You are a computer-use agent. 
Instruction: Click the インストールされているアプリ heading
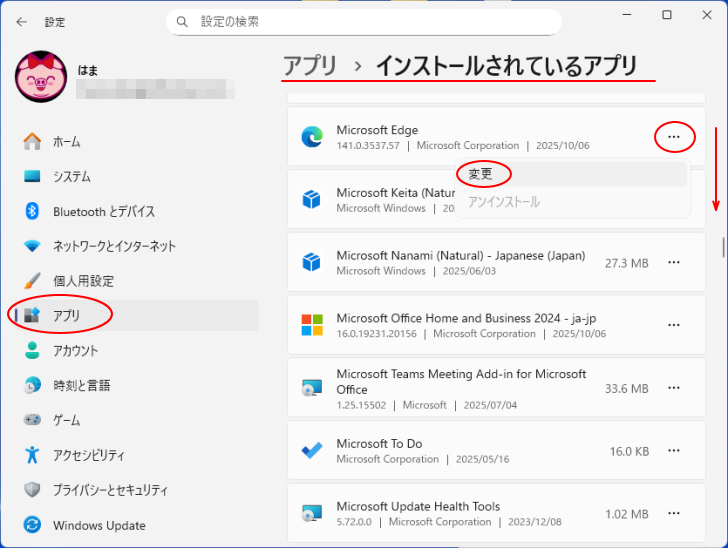507,65
